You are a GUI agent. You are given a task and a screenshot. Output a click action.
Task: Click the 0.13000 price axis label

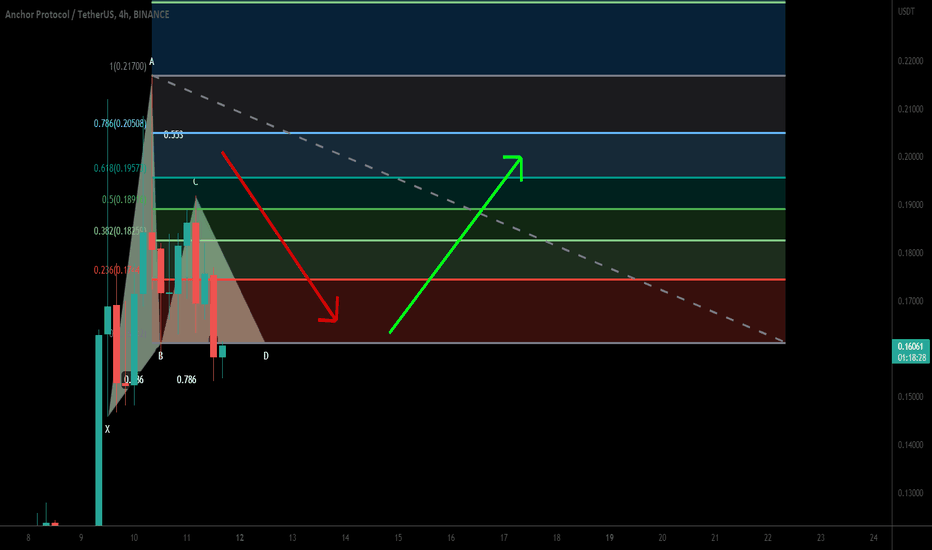[x=911, y=493]
